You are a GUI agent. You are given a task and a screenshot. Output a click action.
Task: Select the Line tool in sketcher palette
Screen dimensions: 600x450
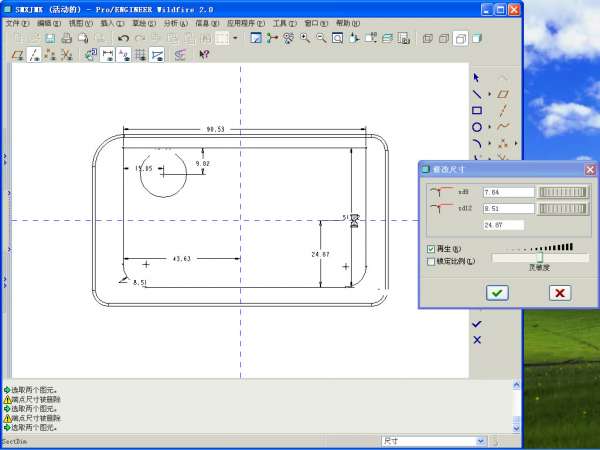point(477,94)
